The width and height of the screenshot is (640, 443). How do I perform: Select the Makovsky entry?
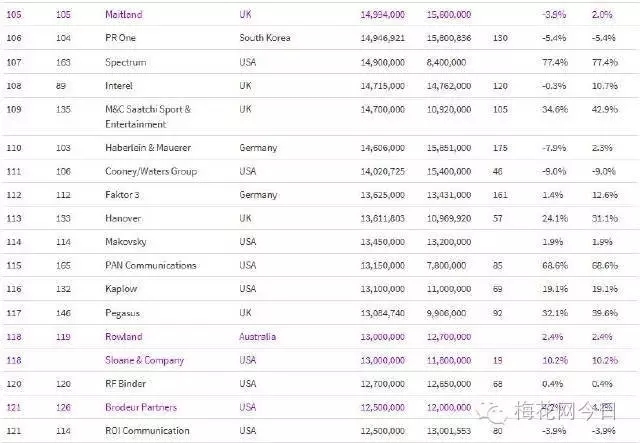pos(126,242)
